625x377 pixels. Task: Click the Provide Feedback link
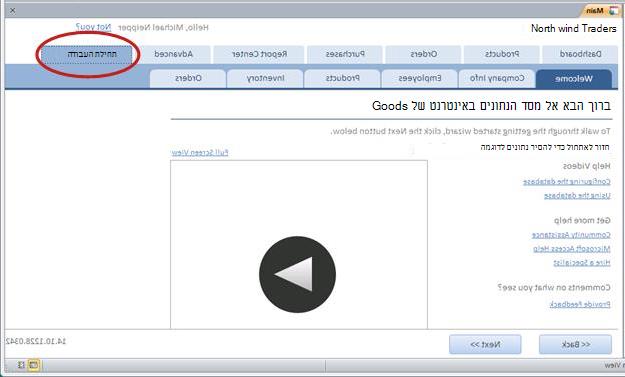pyautogui.click(x=580, y=304)
